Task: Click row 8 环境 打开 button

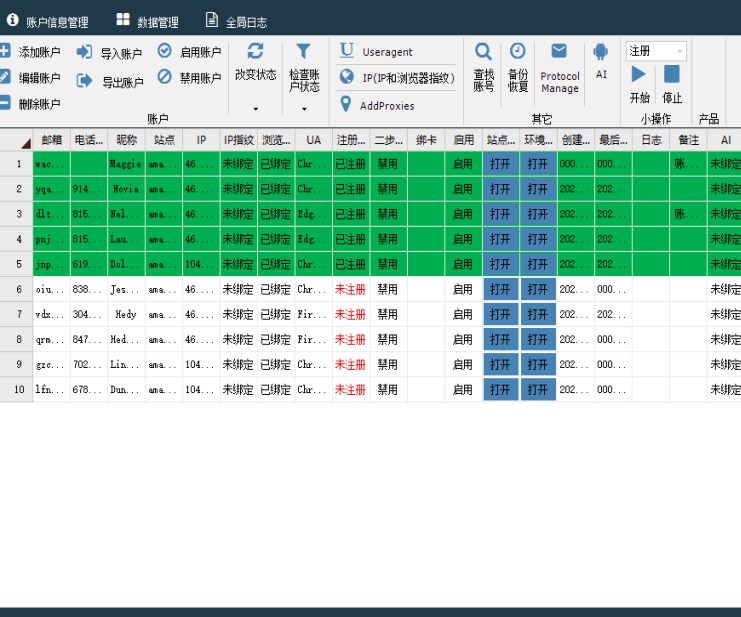Action: (538, 339)
